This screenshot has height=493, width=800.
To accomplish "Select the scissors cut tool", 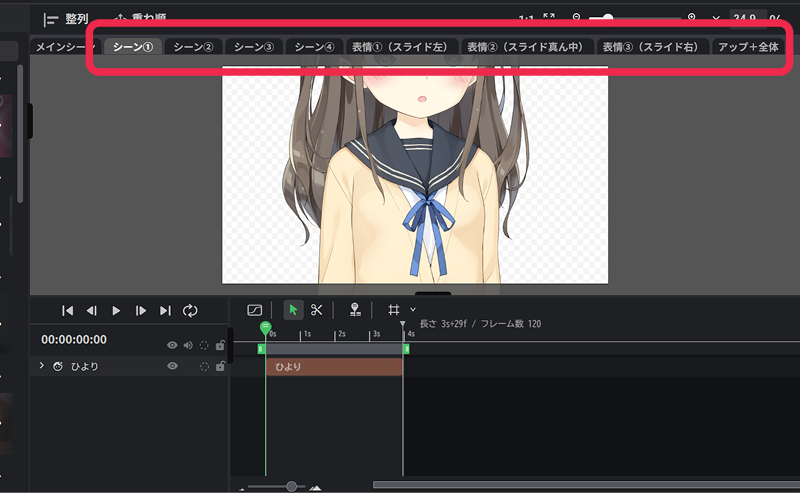I will [317, 310].
